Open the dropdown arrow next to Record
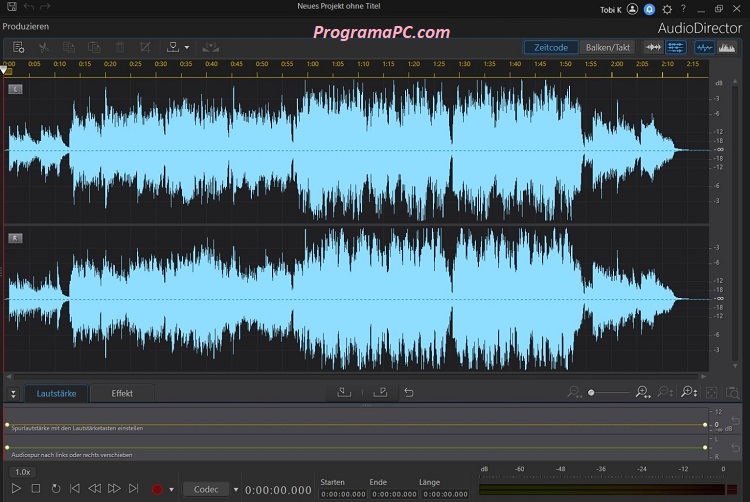Viewport: 750px width, 502px height. pyautogui.click(x=171, y=489)
